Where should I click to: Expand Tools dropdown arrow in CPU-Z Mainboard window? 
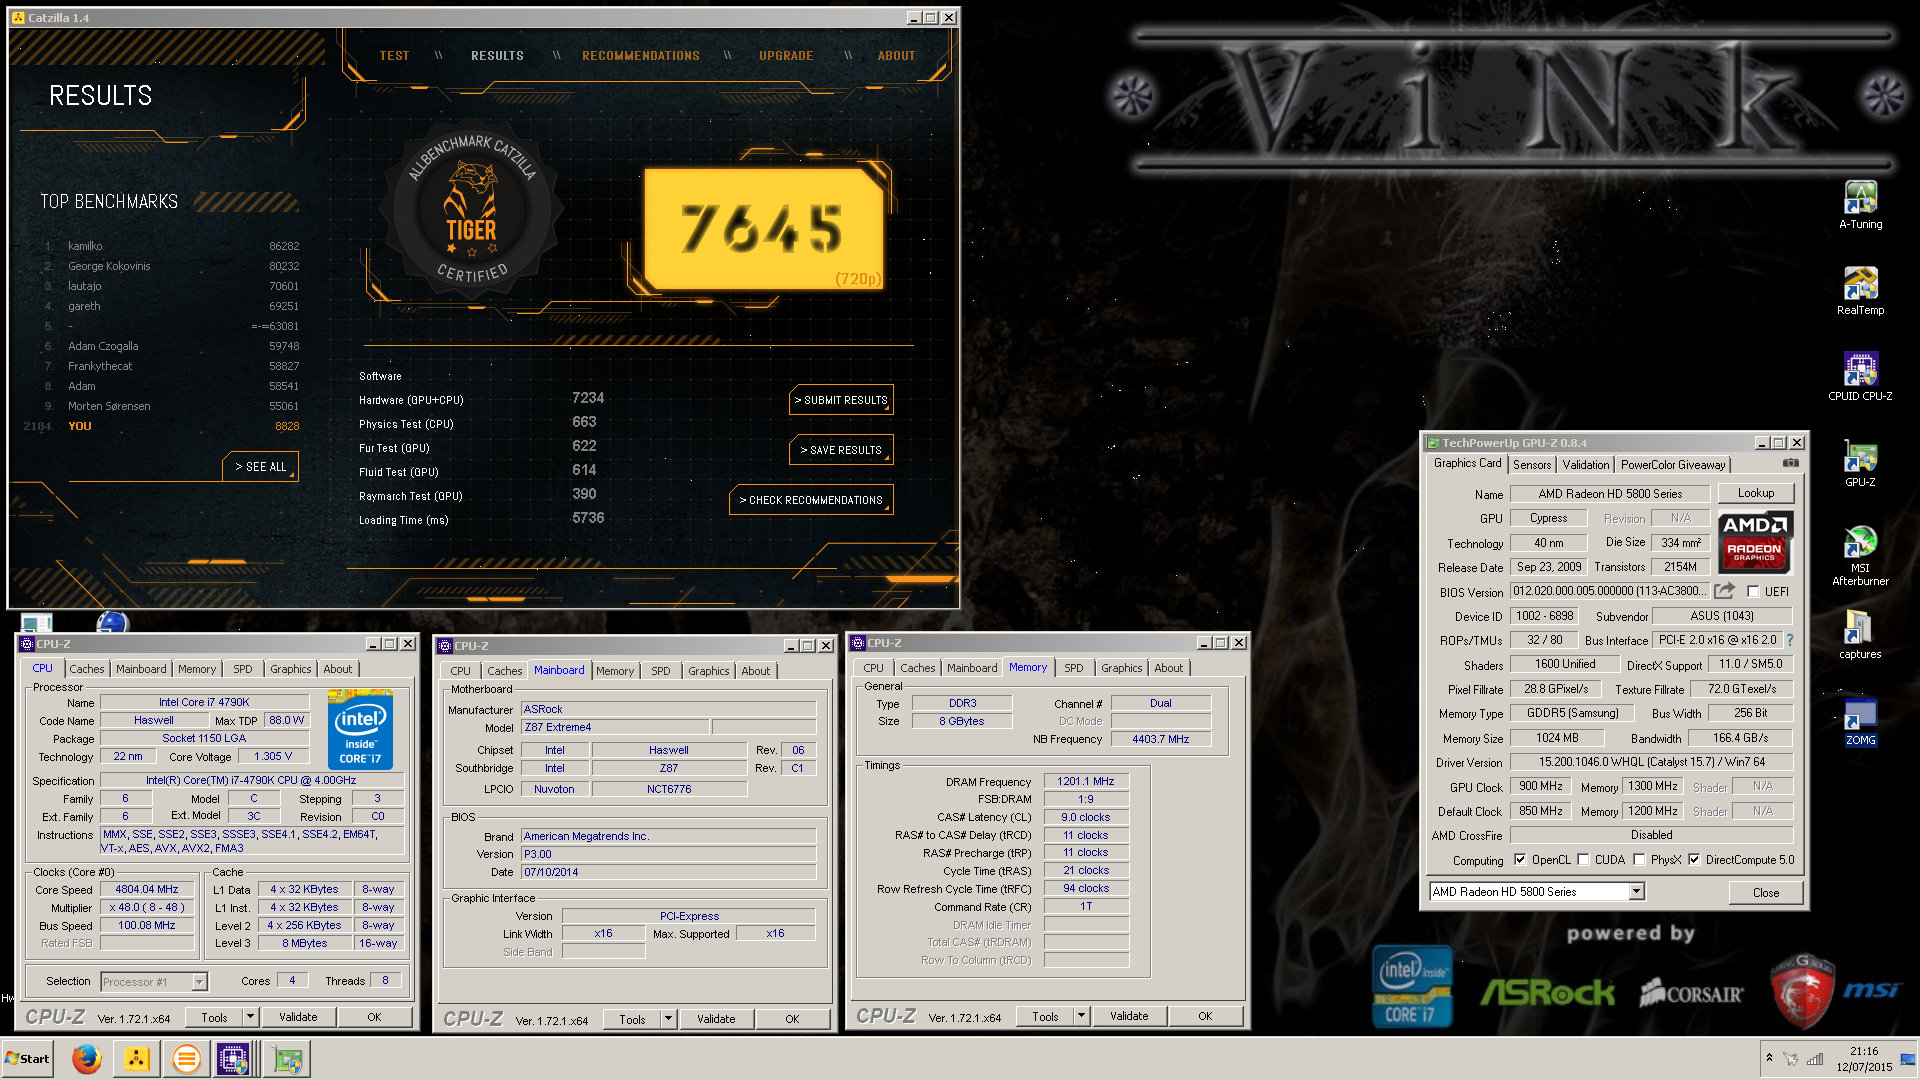tap(668, 1019)
